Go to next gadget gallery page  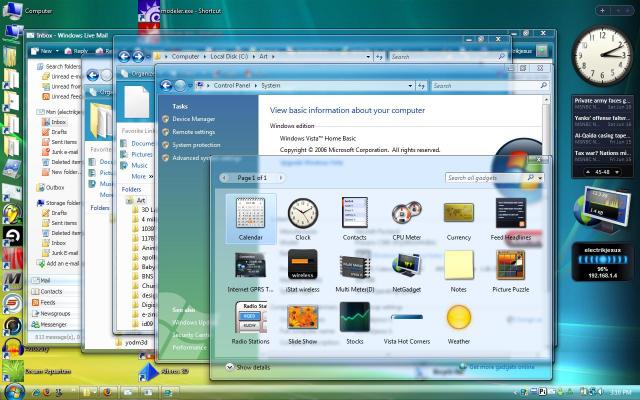pyautogui.click(x=280, y=178)
